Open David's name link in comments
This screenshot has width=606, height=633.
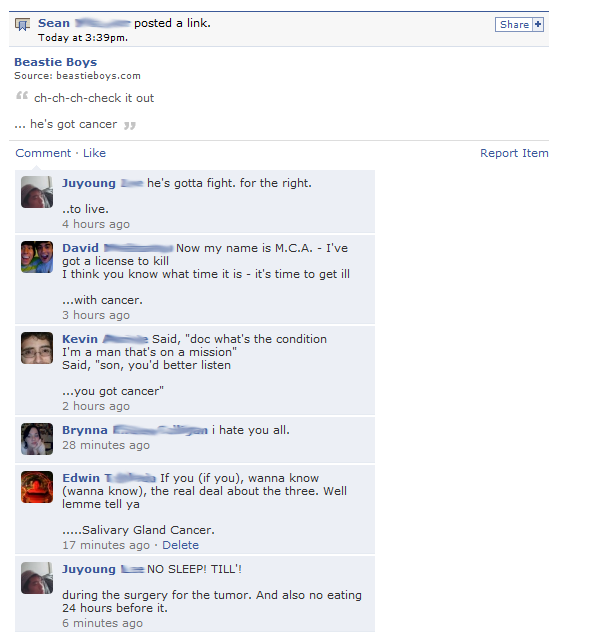coord(117,248)
